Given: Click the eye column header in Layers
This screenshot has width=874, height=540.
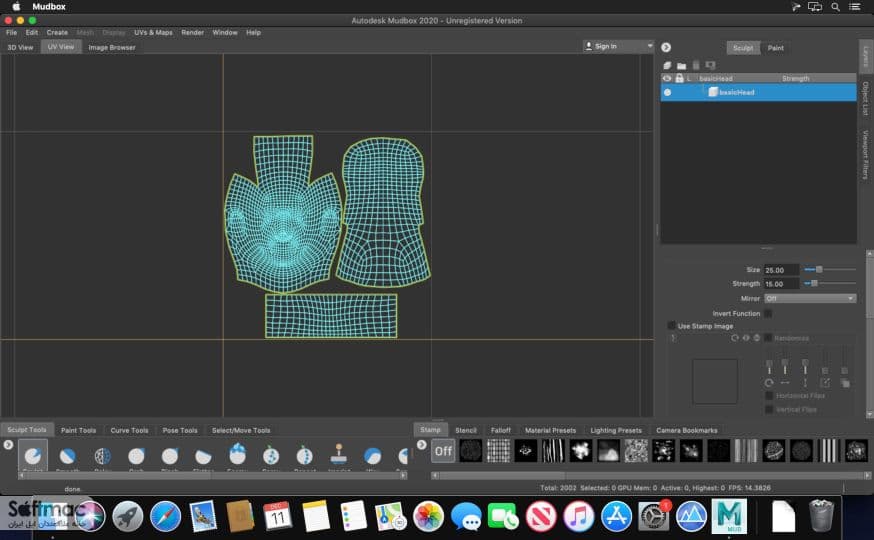Looking at the screenshot, I should (x=667, y=79).
